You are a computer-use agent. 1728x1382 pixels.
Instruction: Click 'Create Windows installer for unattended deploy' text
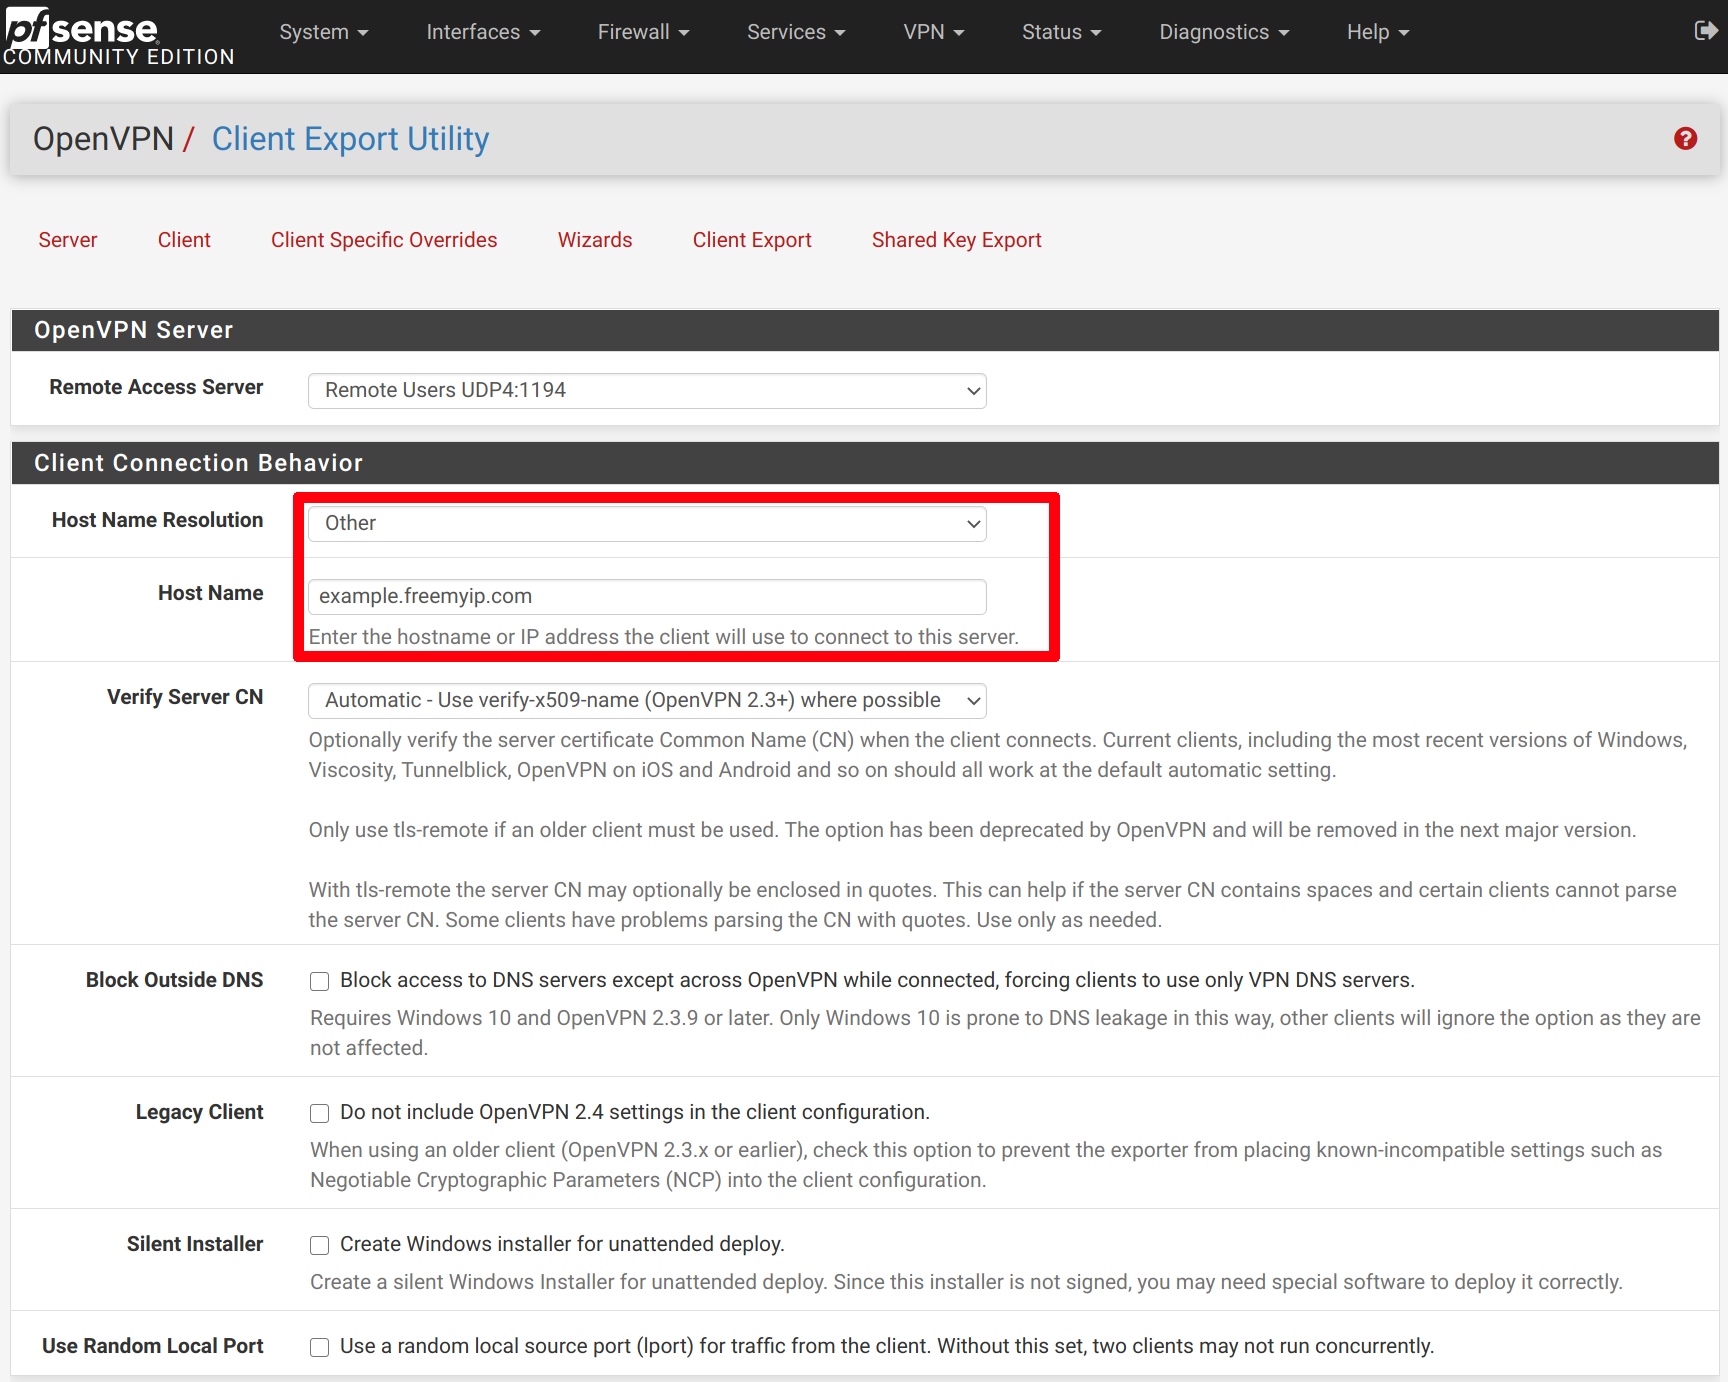562,1244
